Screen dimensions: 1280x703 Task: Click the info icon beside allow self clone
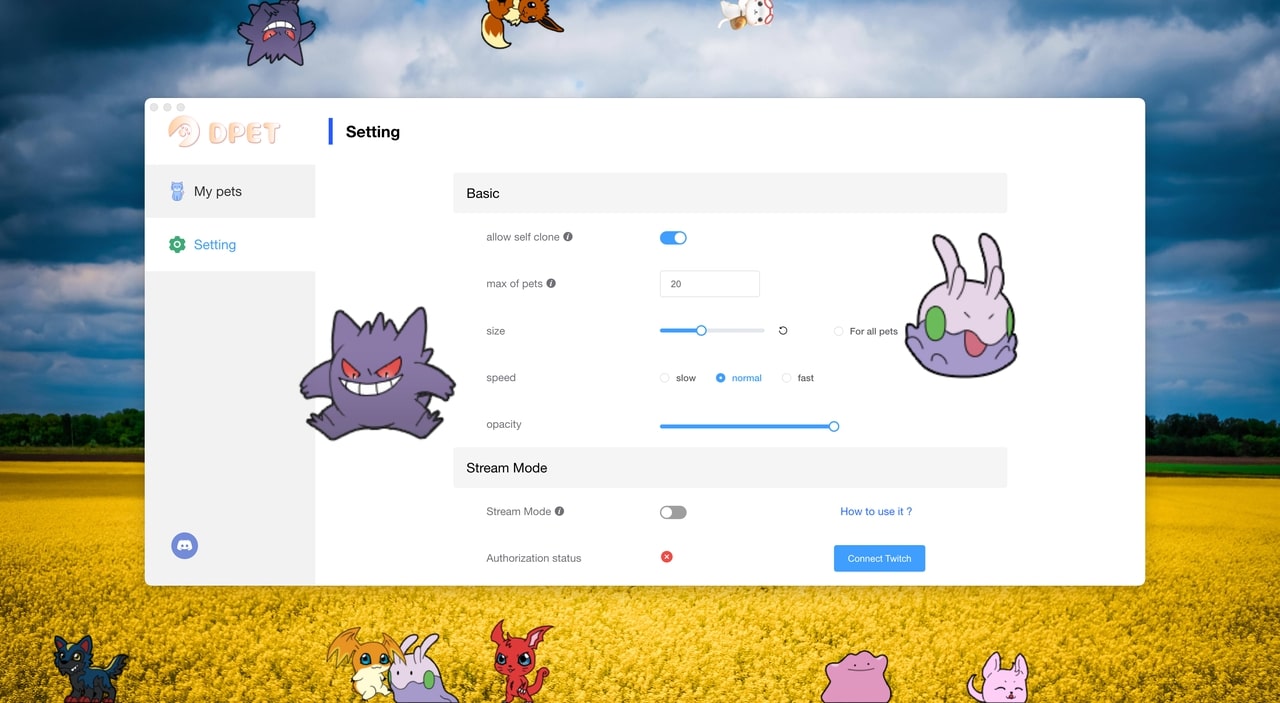(568, 237)
